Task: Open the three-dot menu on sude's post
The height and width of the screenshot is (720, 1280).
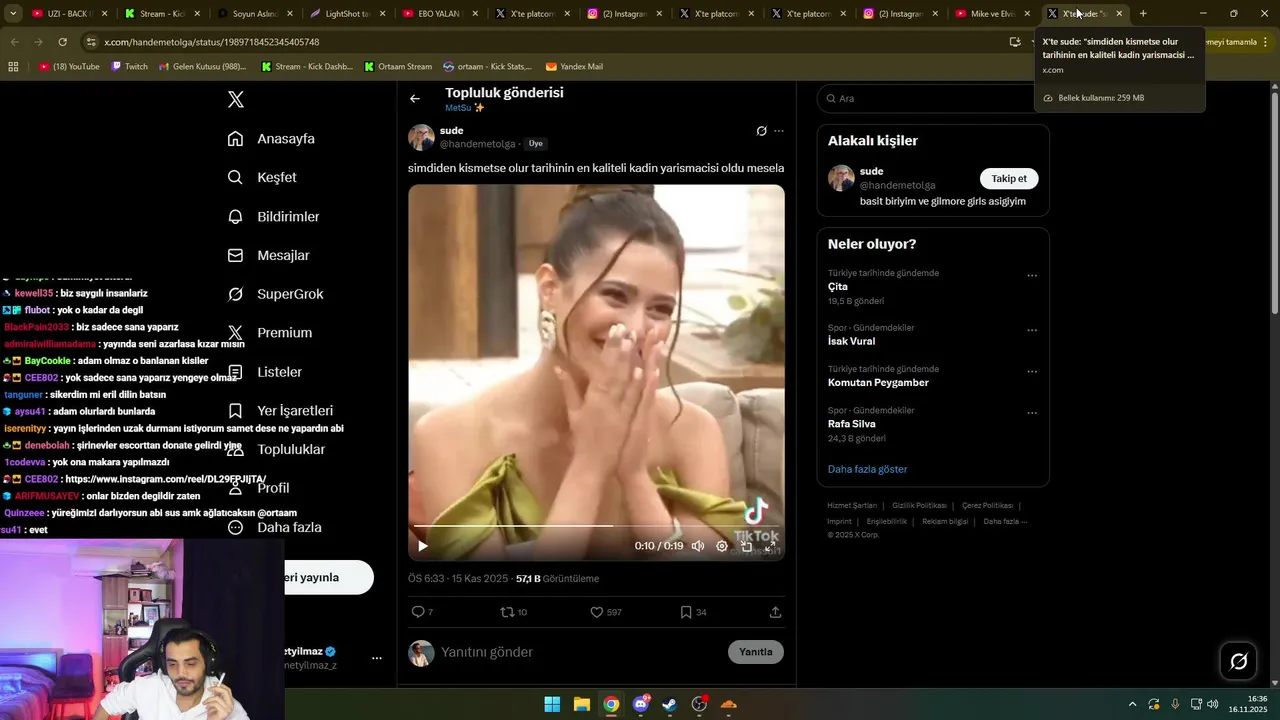Action: [779, 131]
